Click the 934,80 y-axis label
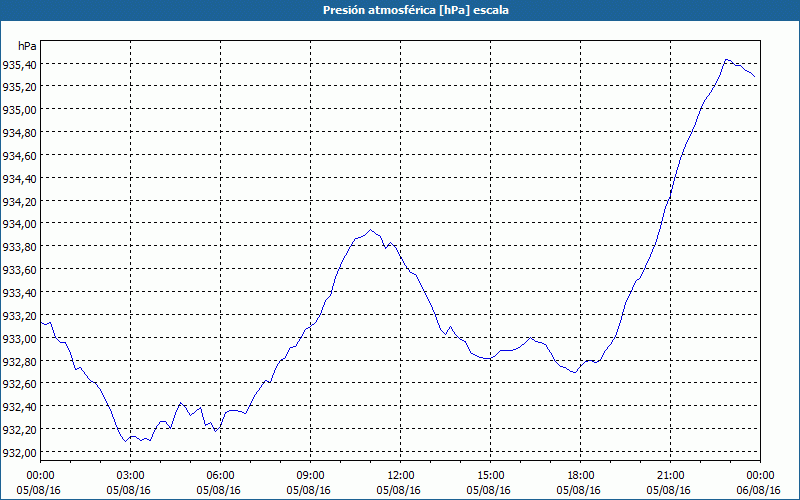The width and height of the screenshot is (800, 500). coord(19,133)
